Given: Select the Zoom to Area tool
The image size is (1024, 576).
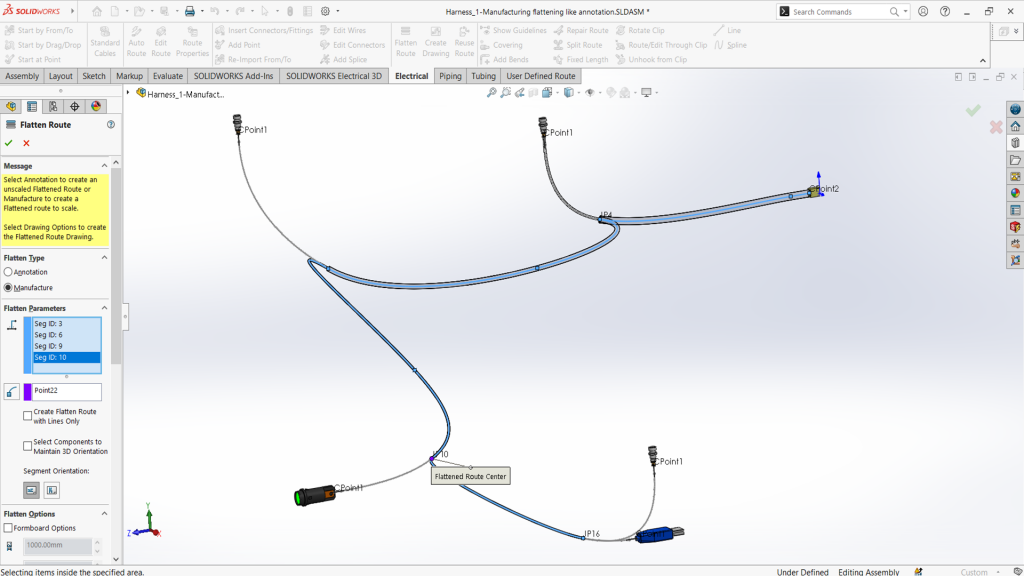Looking at the screenshot, I should coord(504,92).
